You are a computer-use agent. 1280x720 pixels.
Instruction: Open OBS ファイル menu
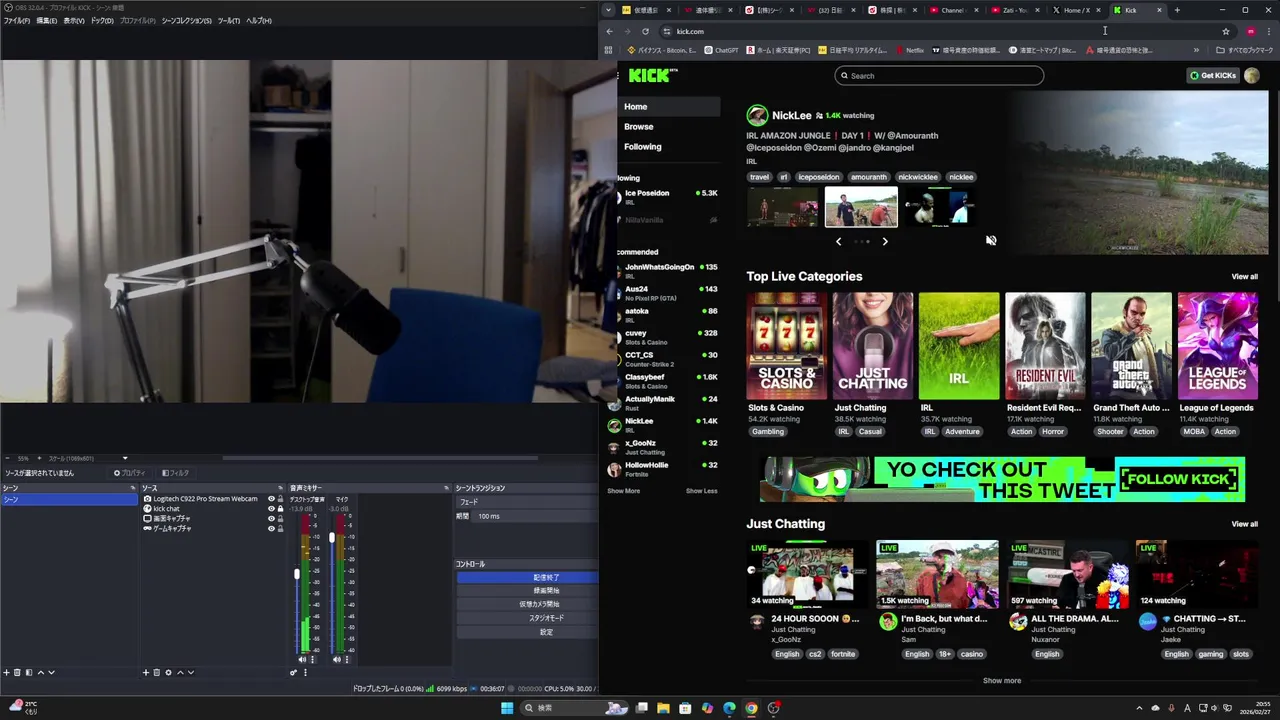point(15,21)
